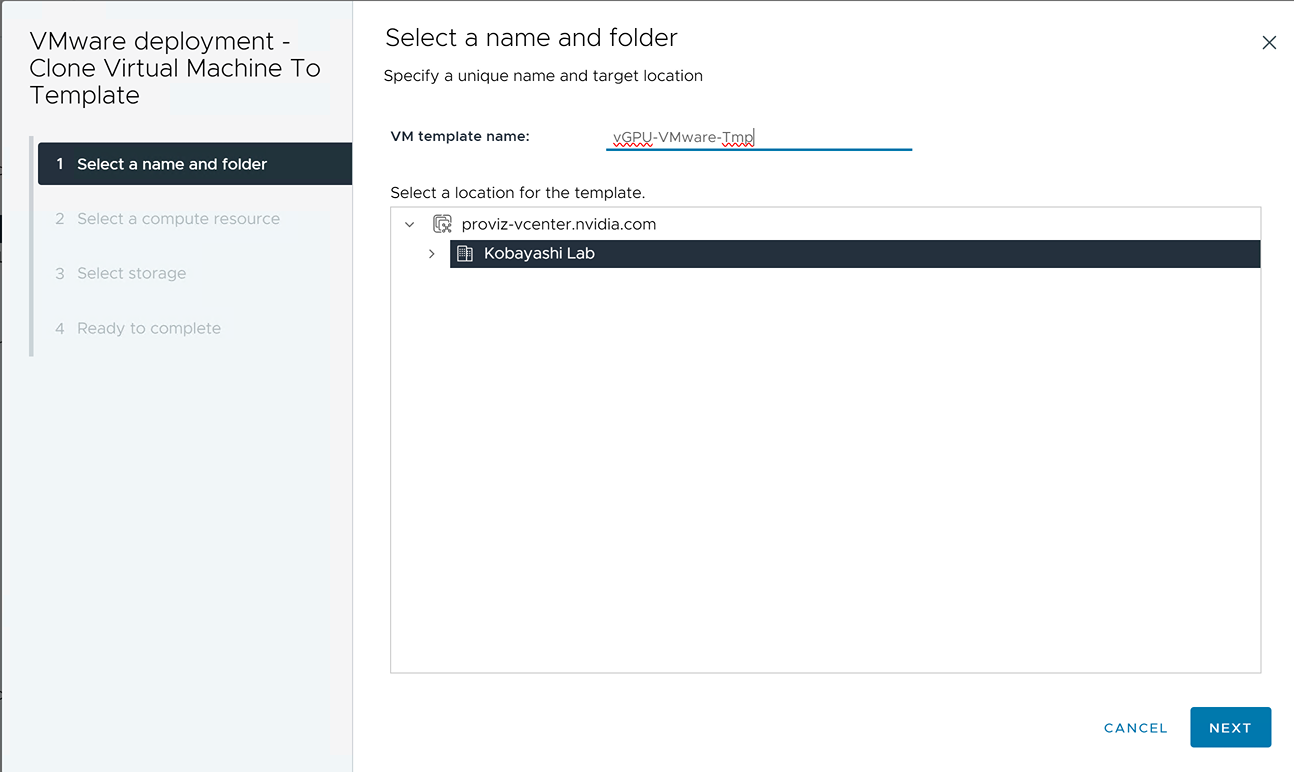The image size is (1294, 772).
Task: Close the Clone Virtual Machine wizard dialog
Action: (1269, 43)
